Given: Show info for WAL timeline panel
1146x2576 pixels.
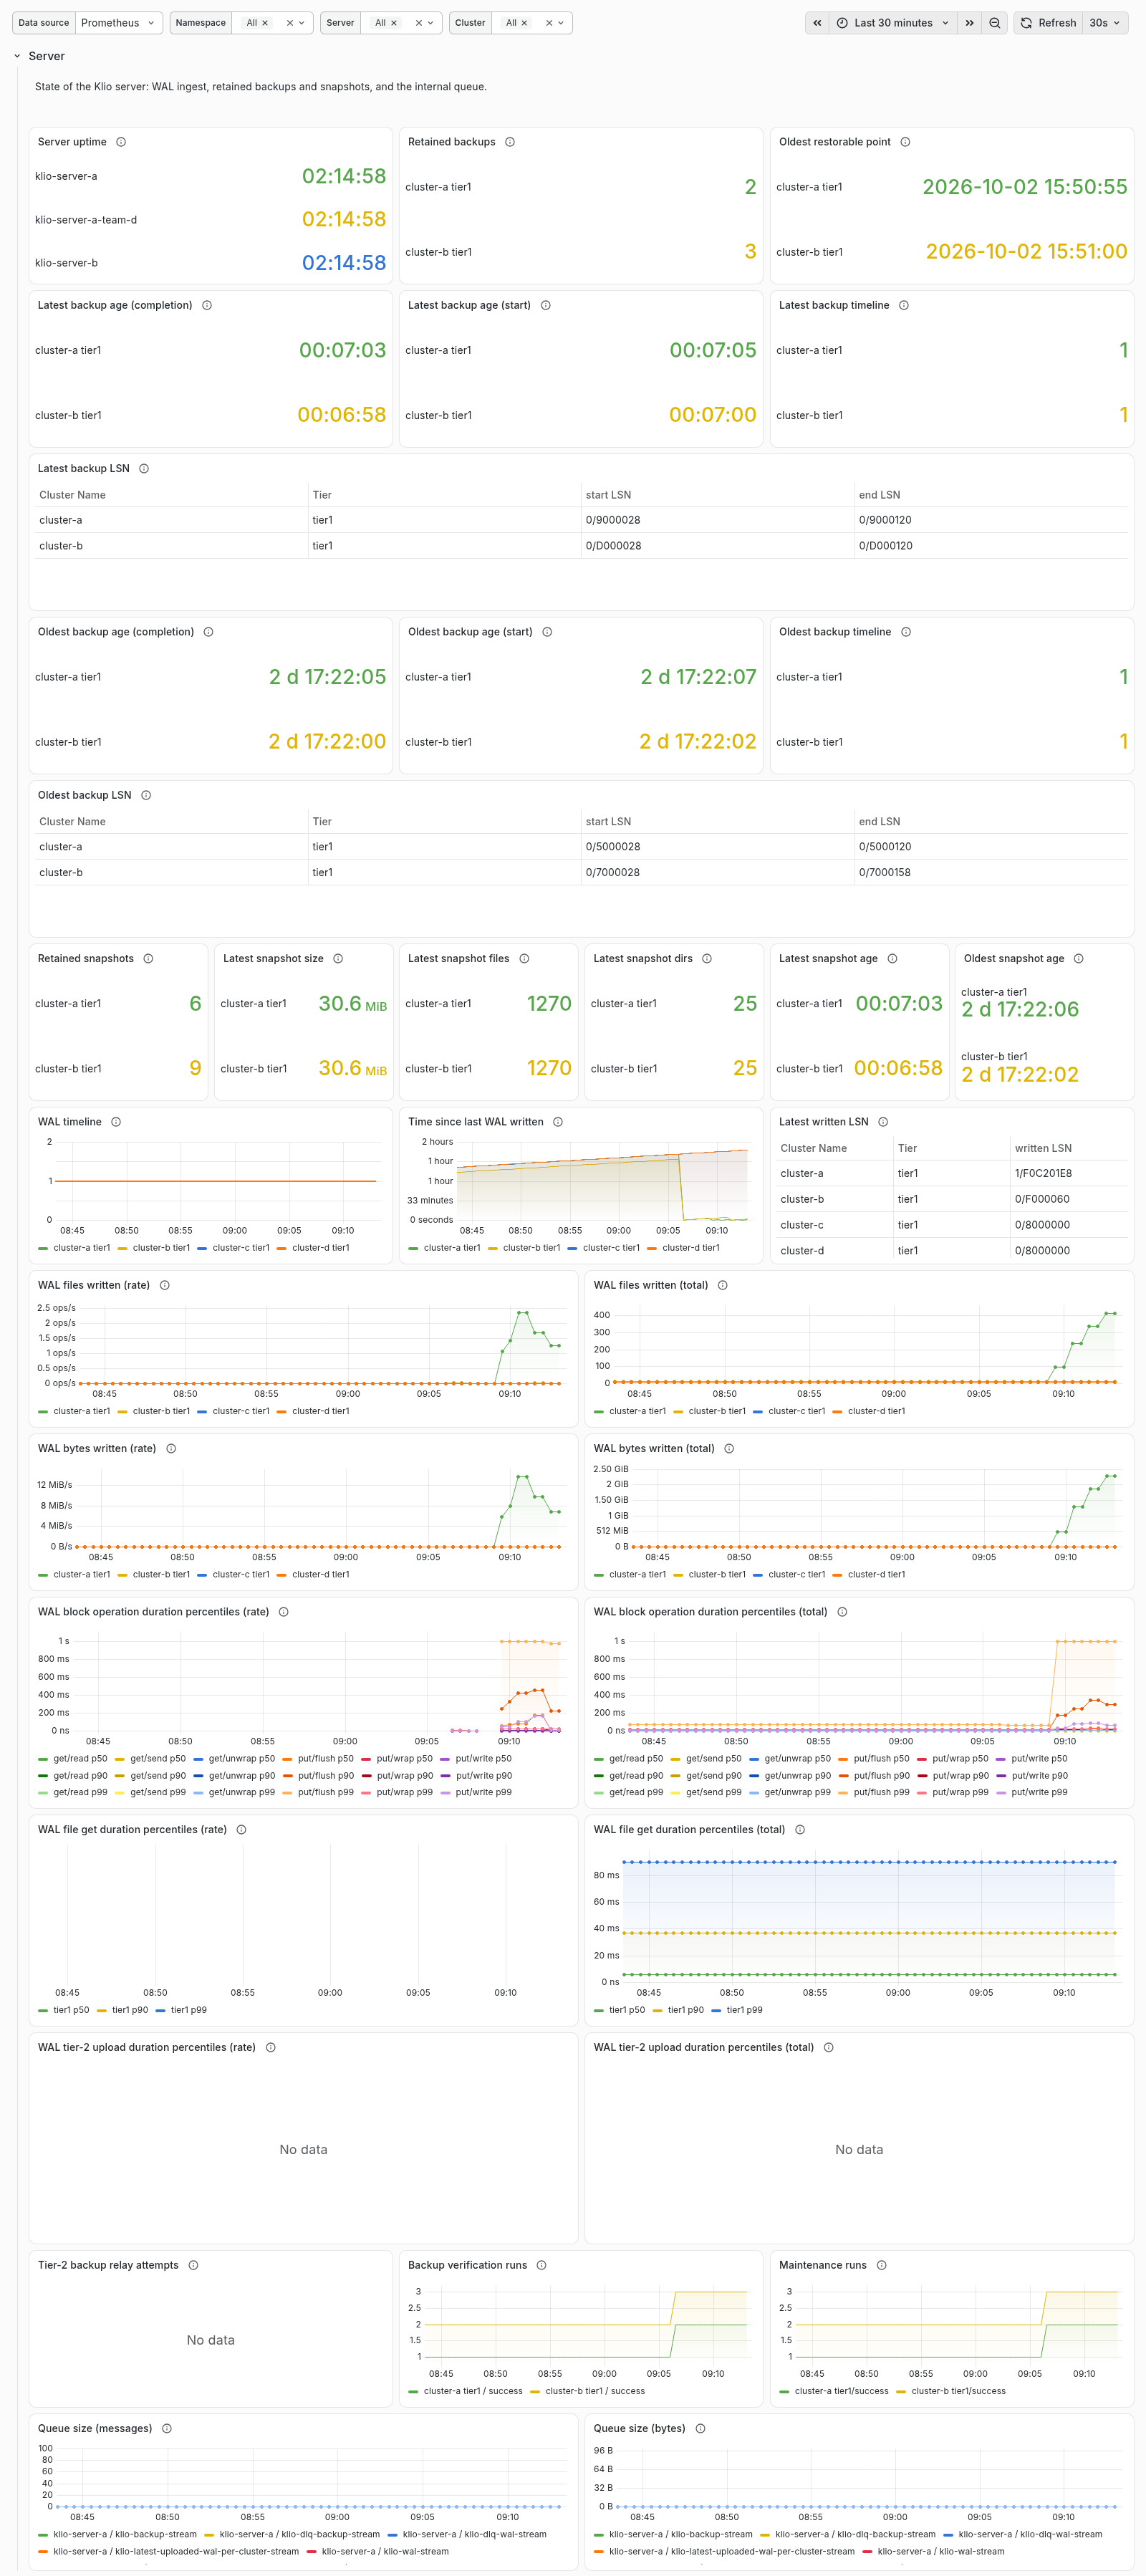Looking at the screenshot, I should point(116,1122).
